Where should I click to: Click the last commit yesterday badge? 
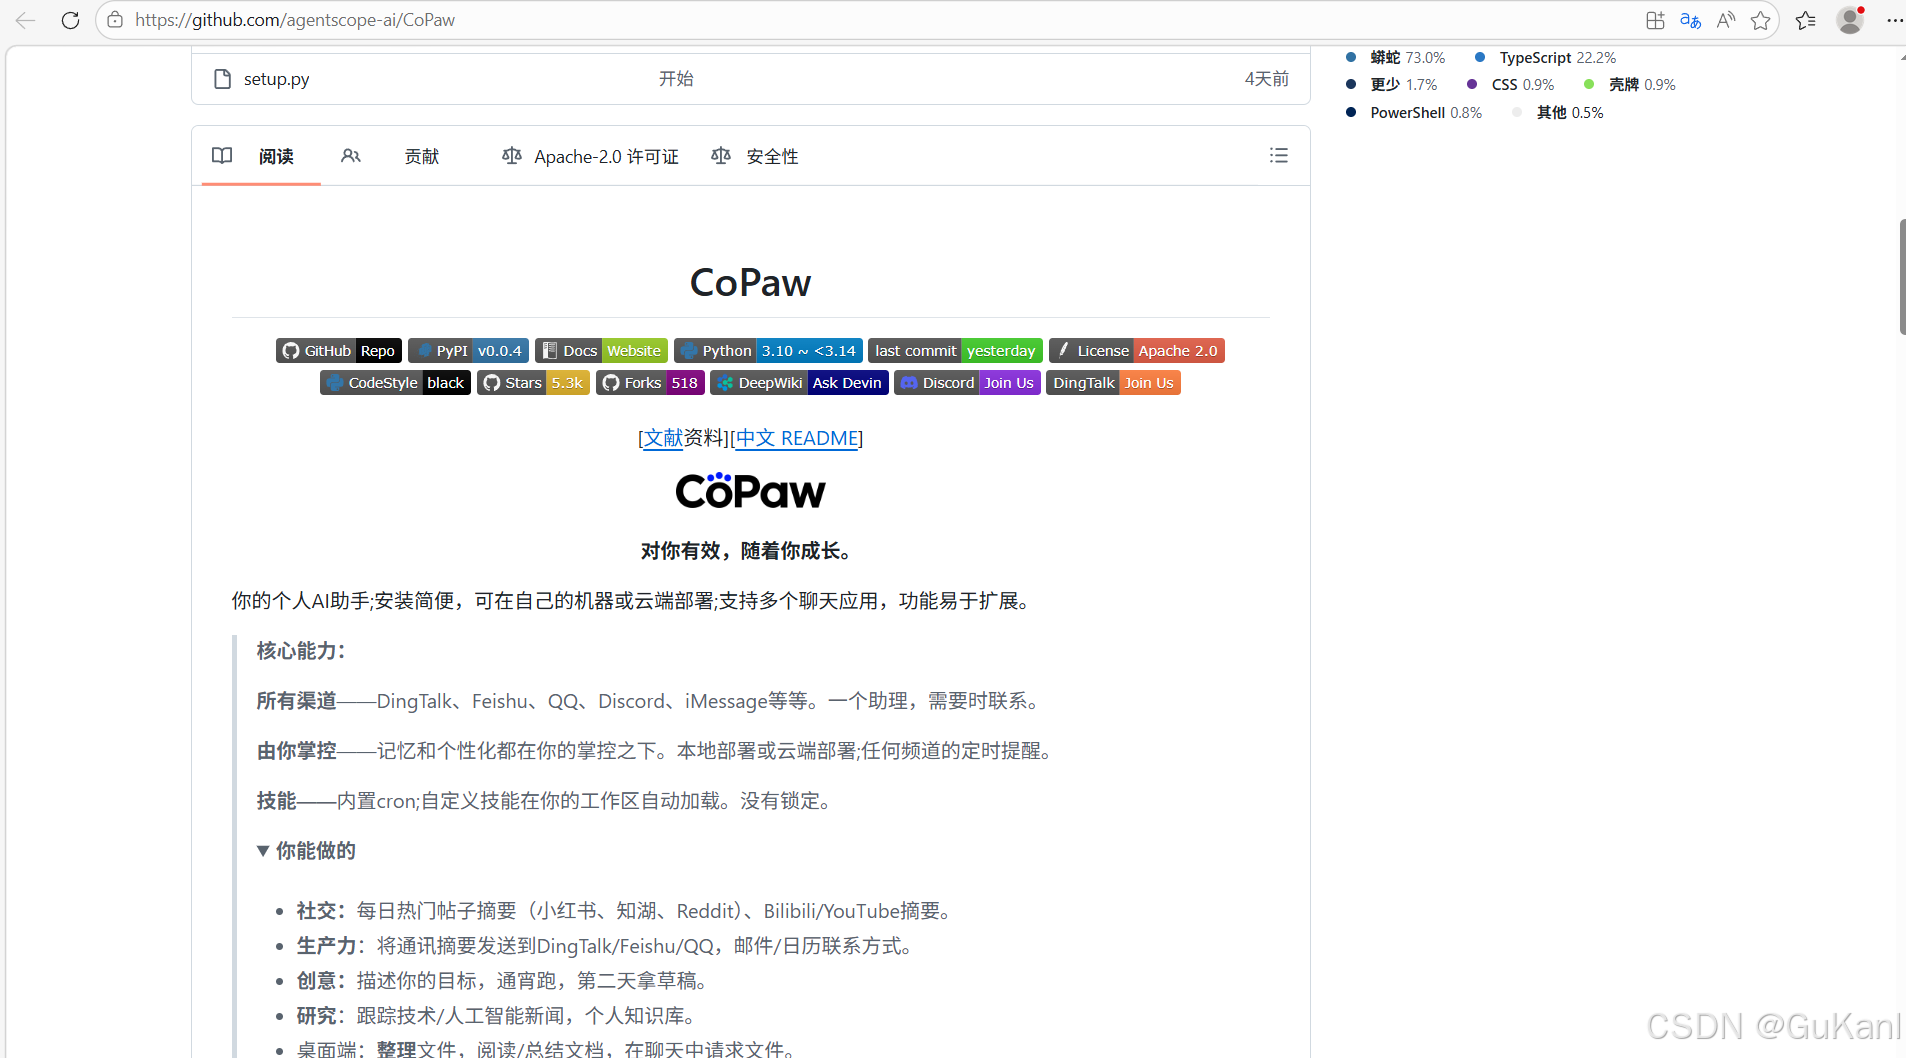[x=955, y=351]
